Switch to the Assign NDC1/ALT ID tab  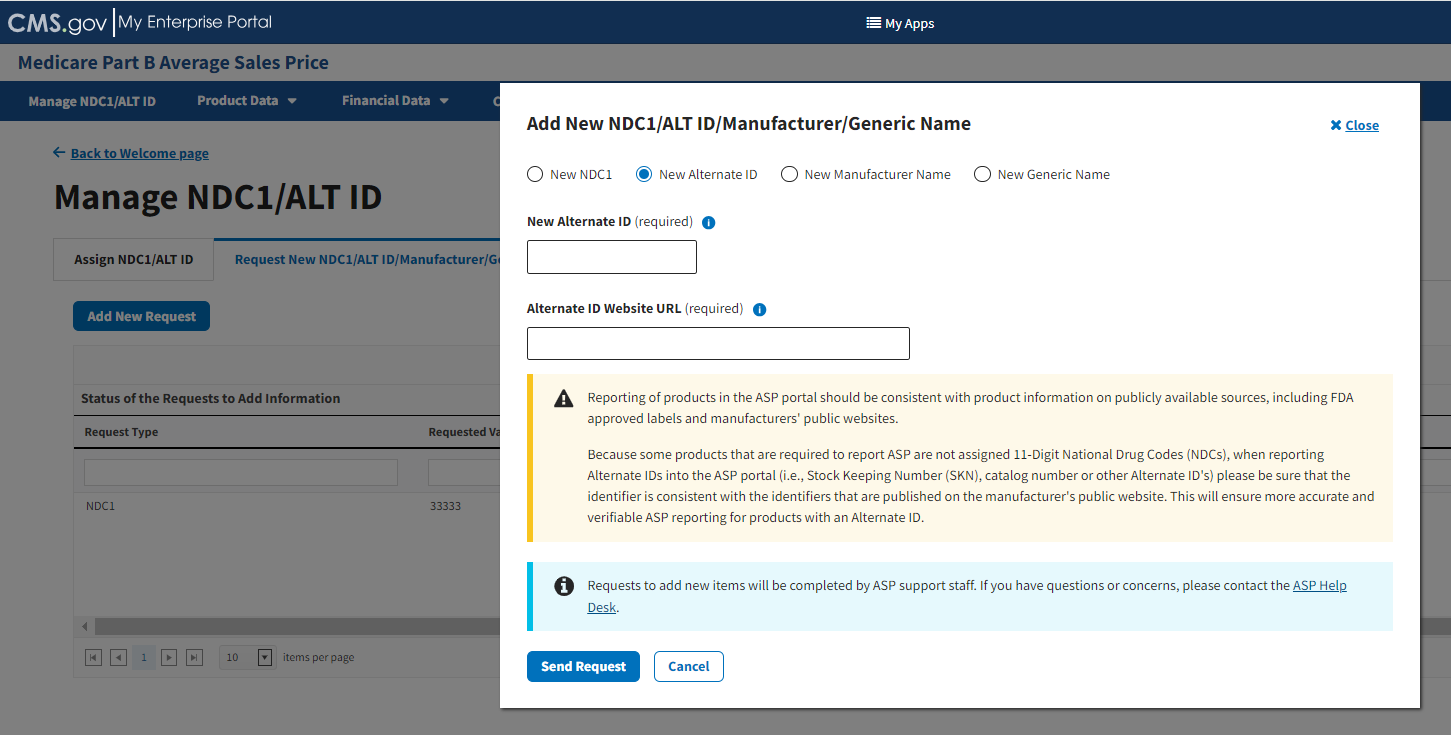pos(133,259)
